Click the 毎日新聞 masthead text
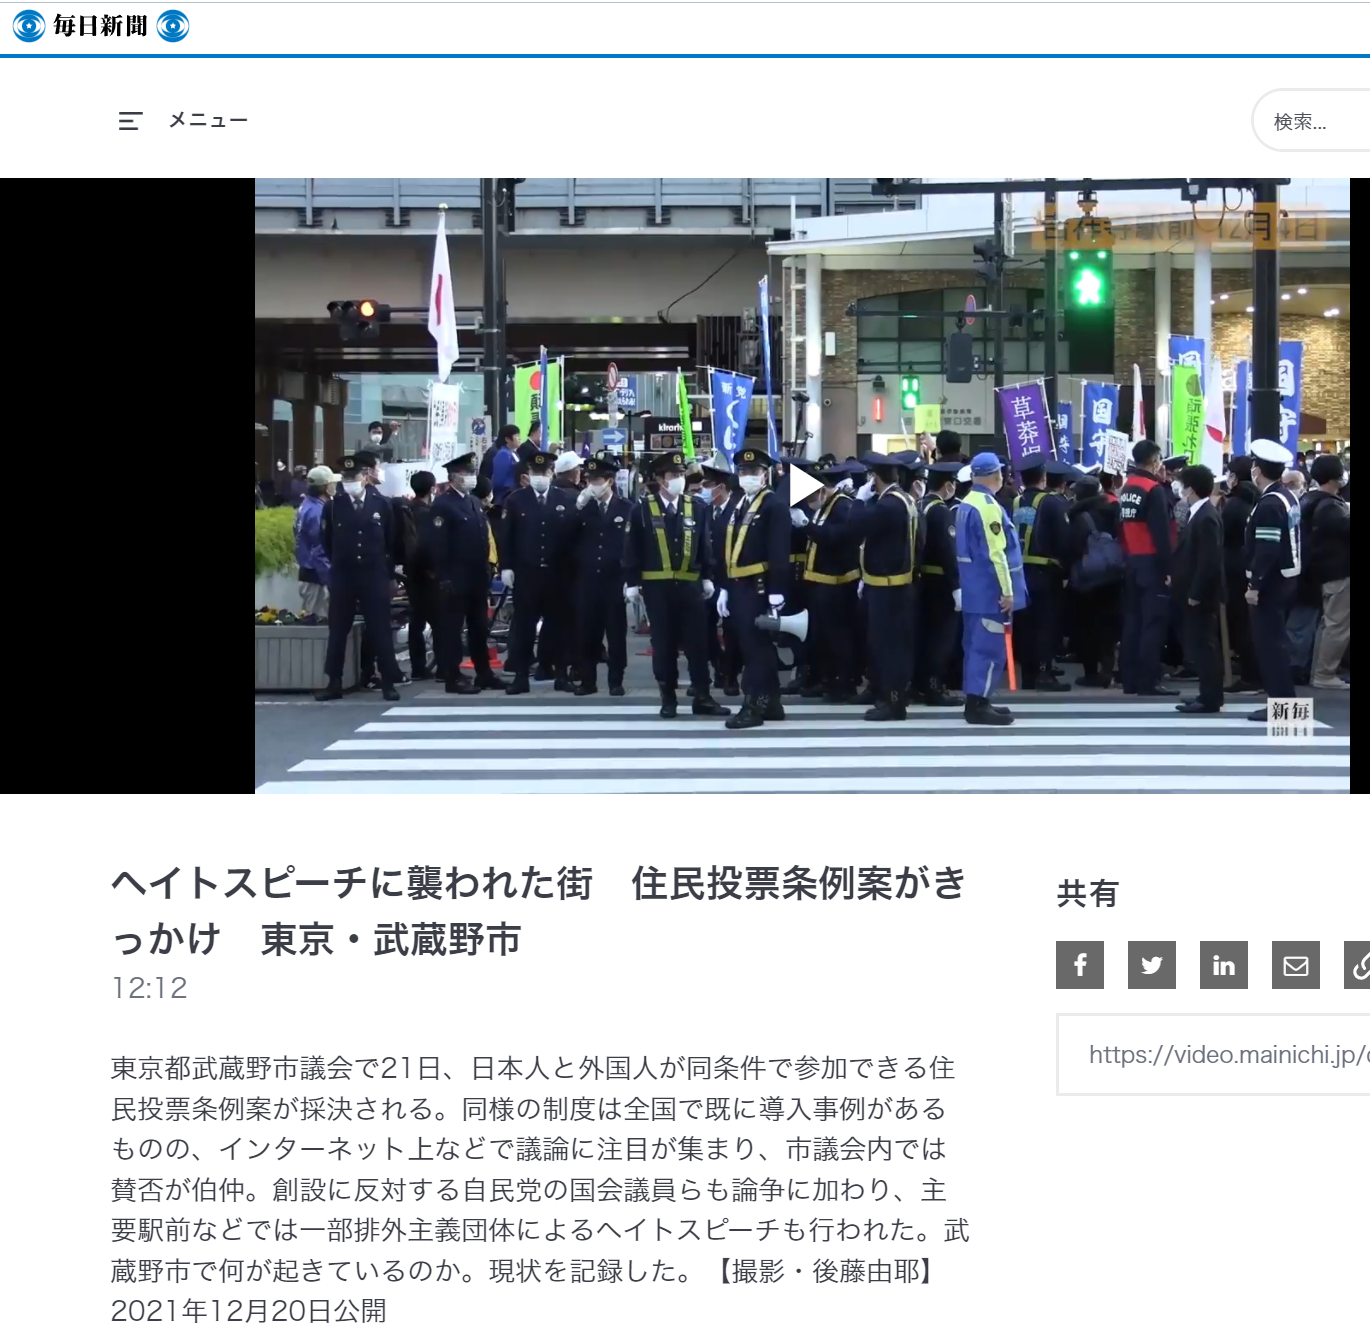Viewport: 1370px width, 1339px height. point(103,26)
